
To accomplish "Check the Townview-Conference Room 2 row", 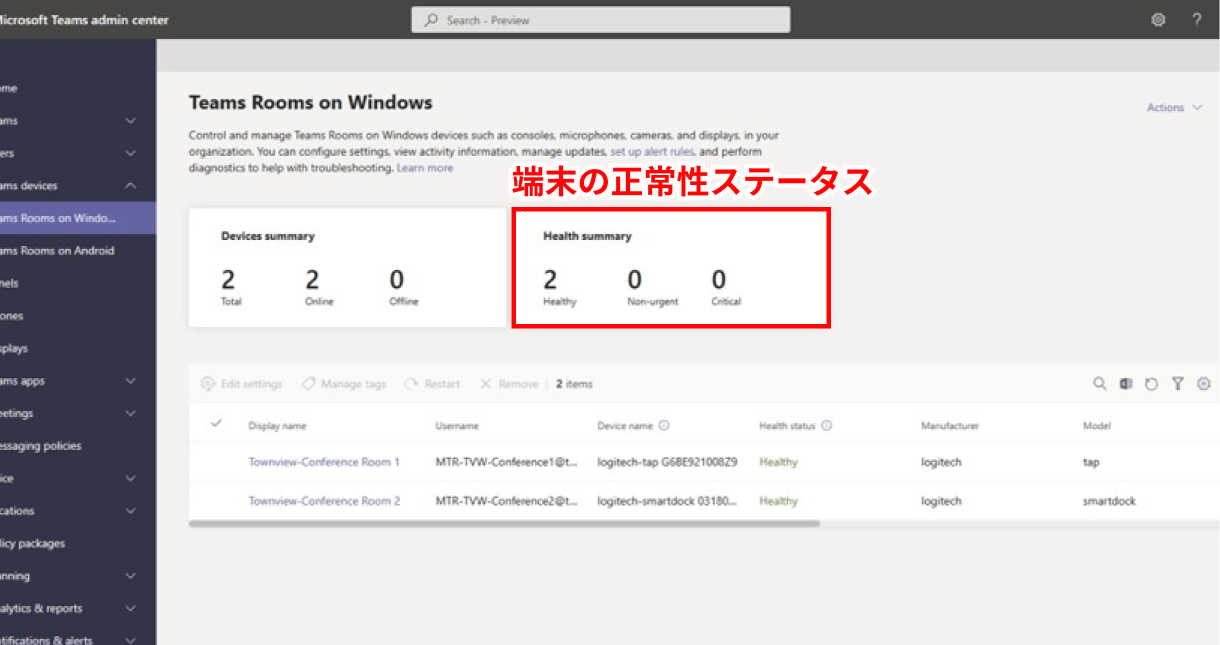I will 215,500.
